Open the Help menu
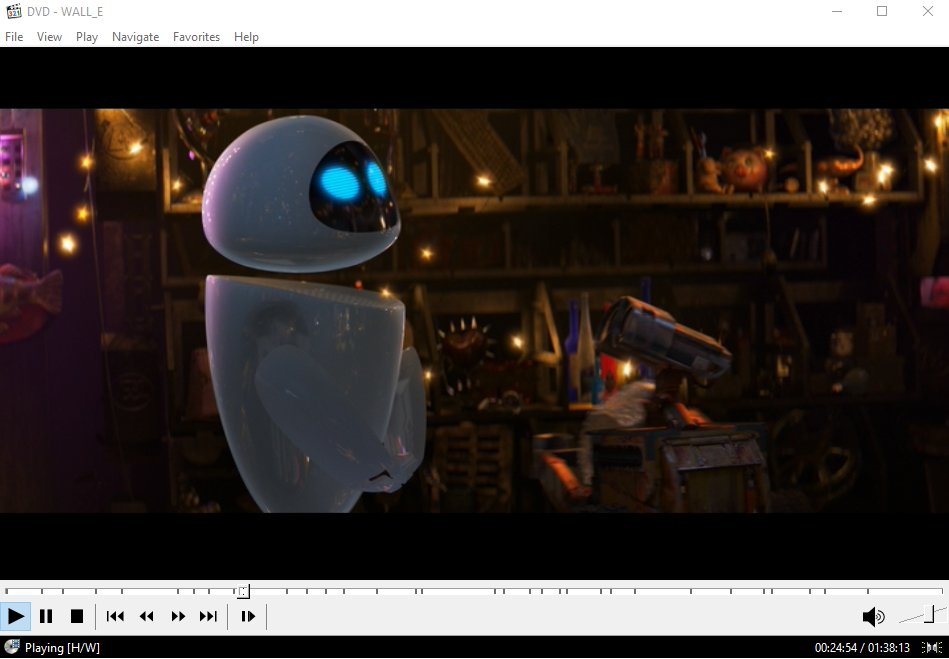 pos(246,37)
